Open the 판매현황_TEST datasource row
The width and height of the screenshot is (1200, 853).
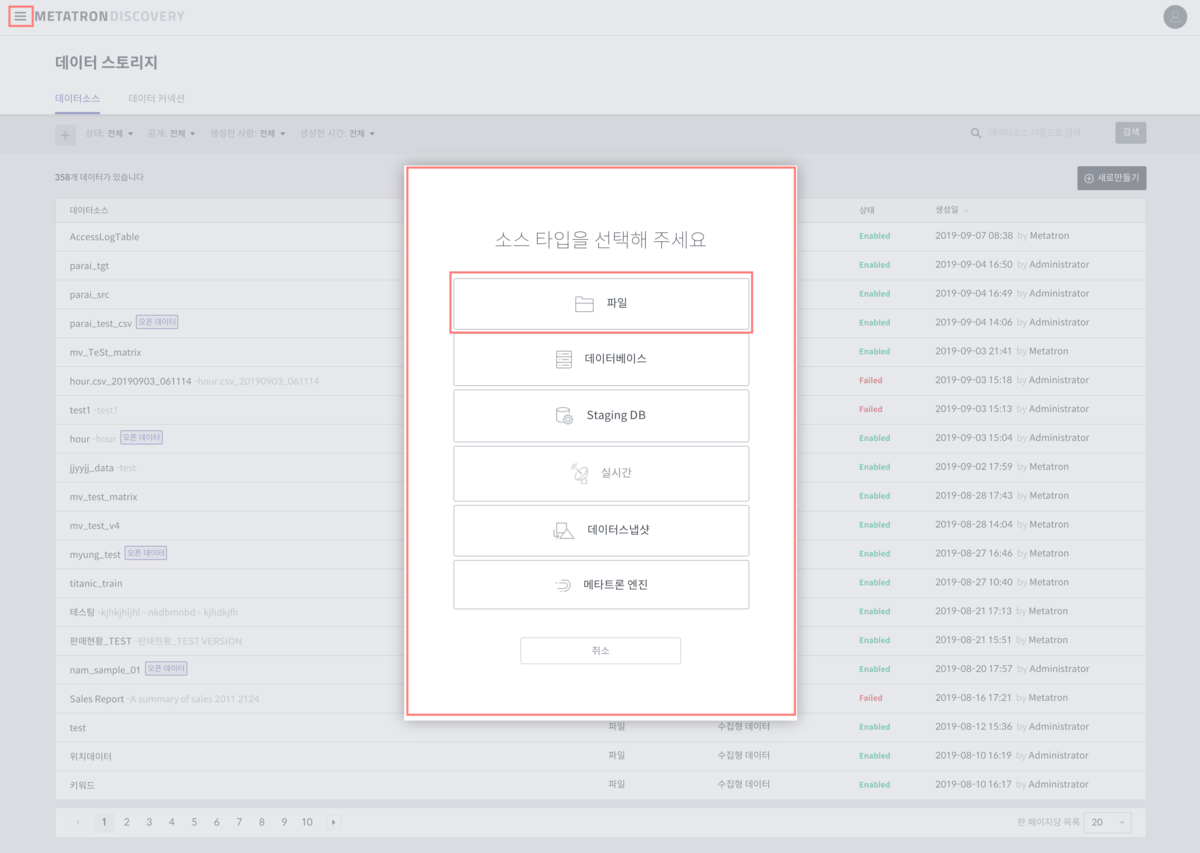pos(600,641)
